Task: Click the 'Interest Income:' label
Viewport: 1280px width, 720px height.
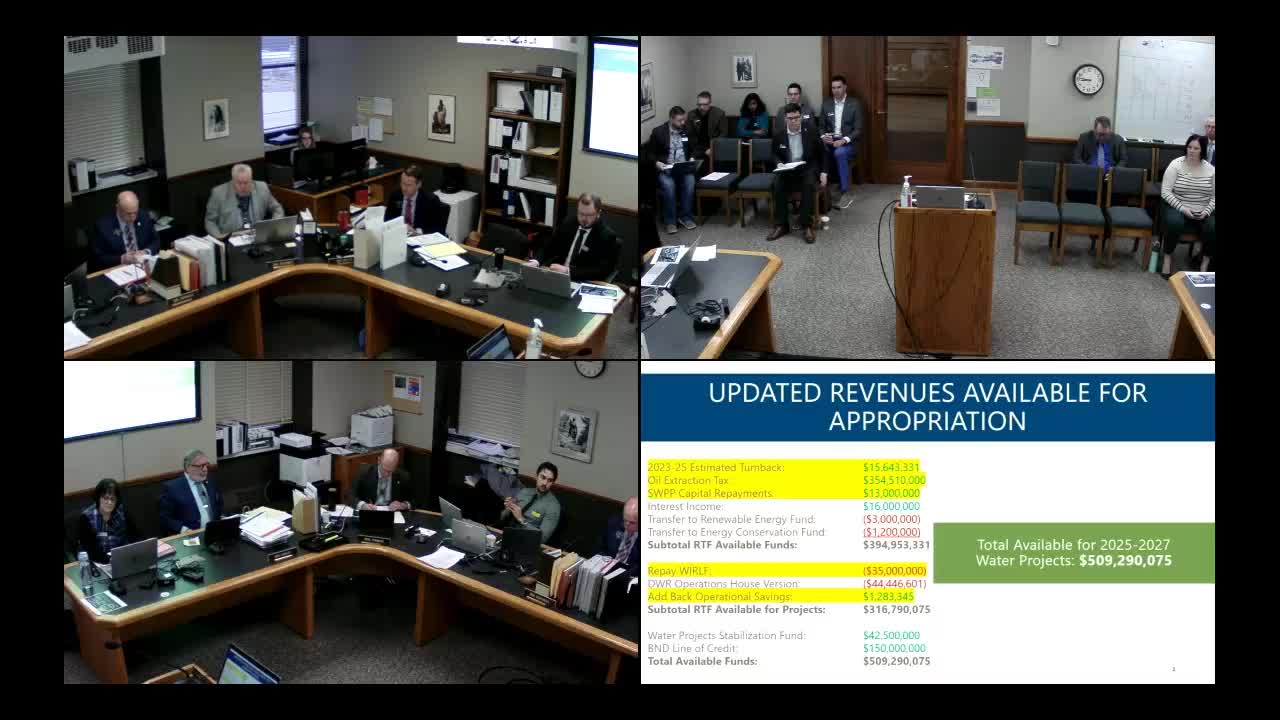Action: (x=685, y=506)
